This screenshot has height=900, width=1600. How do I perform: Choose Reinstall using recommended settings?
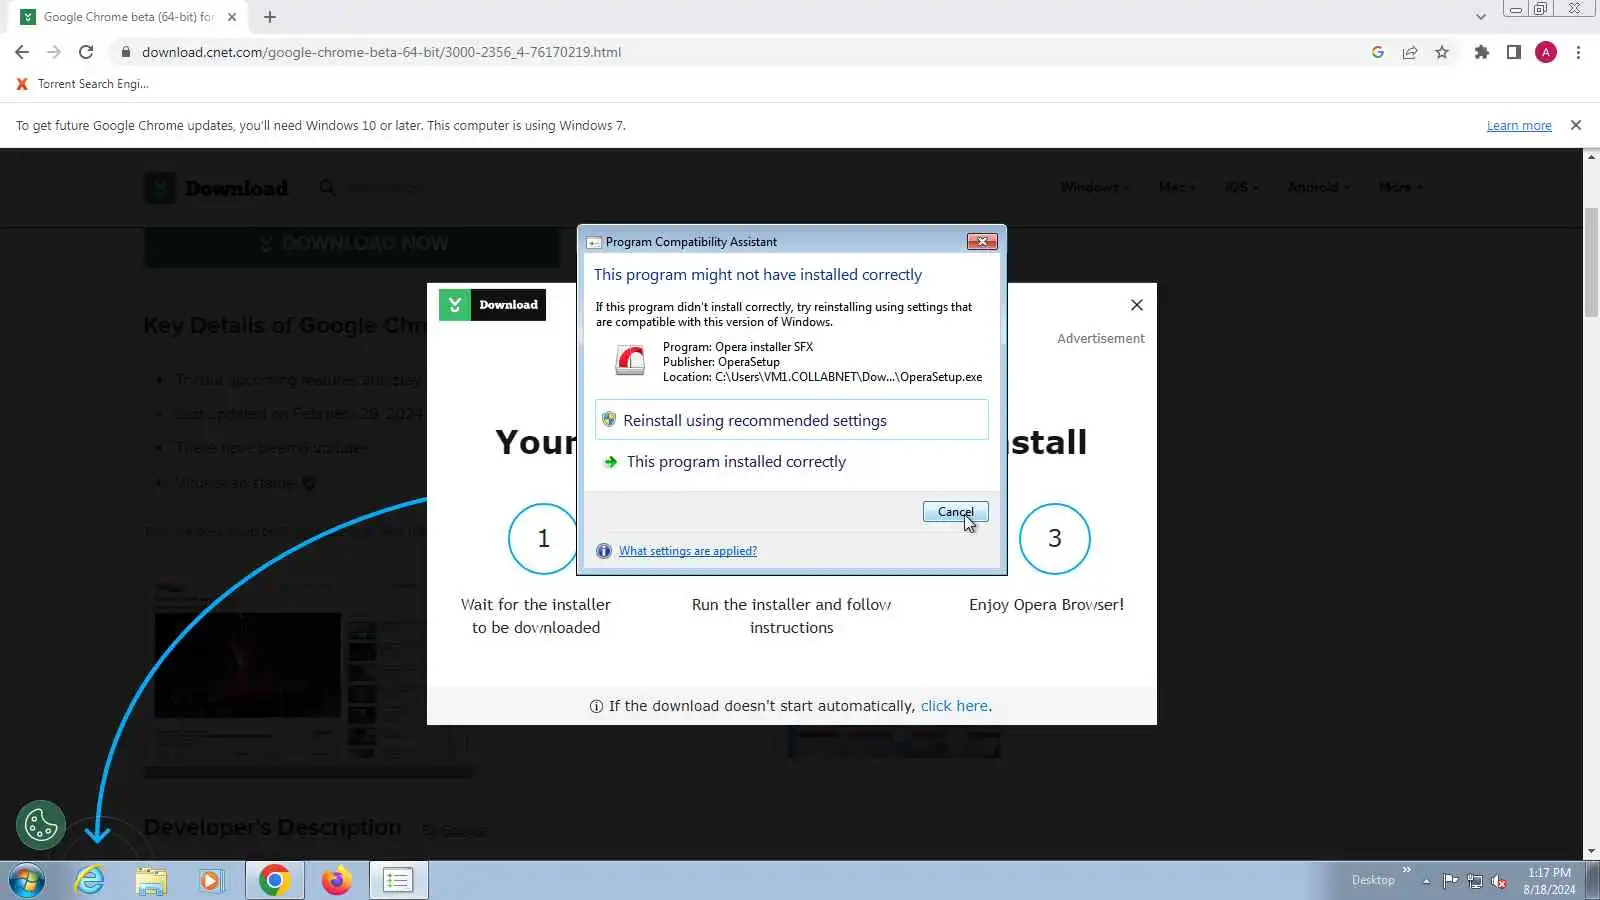(x=792, y=420)
